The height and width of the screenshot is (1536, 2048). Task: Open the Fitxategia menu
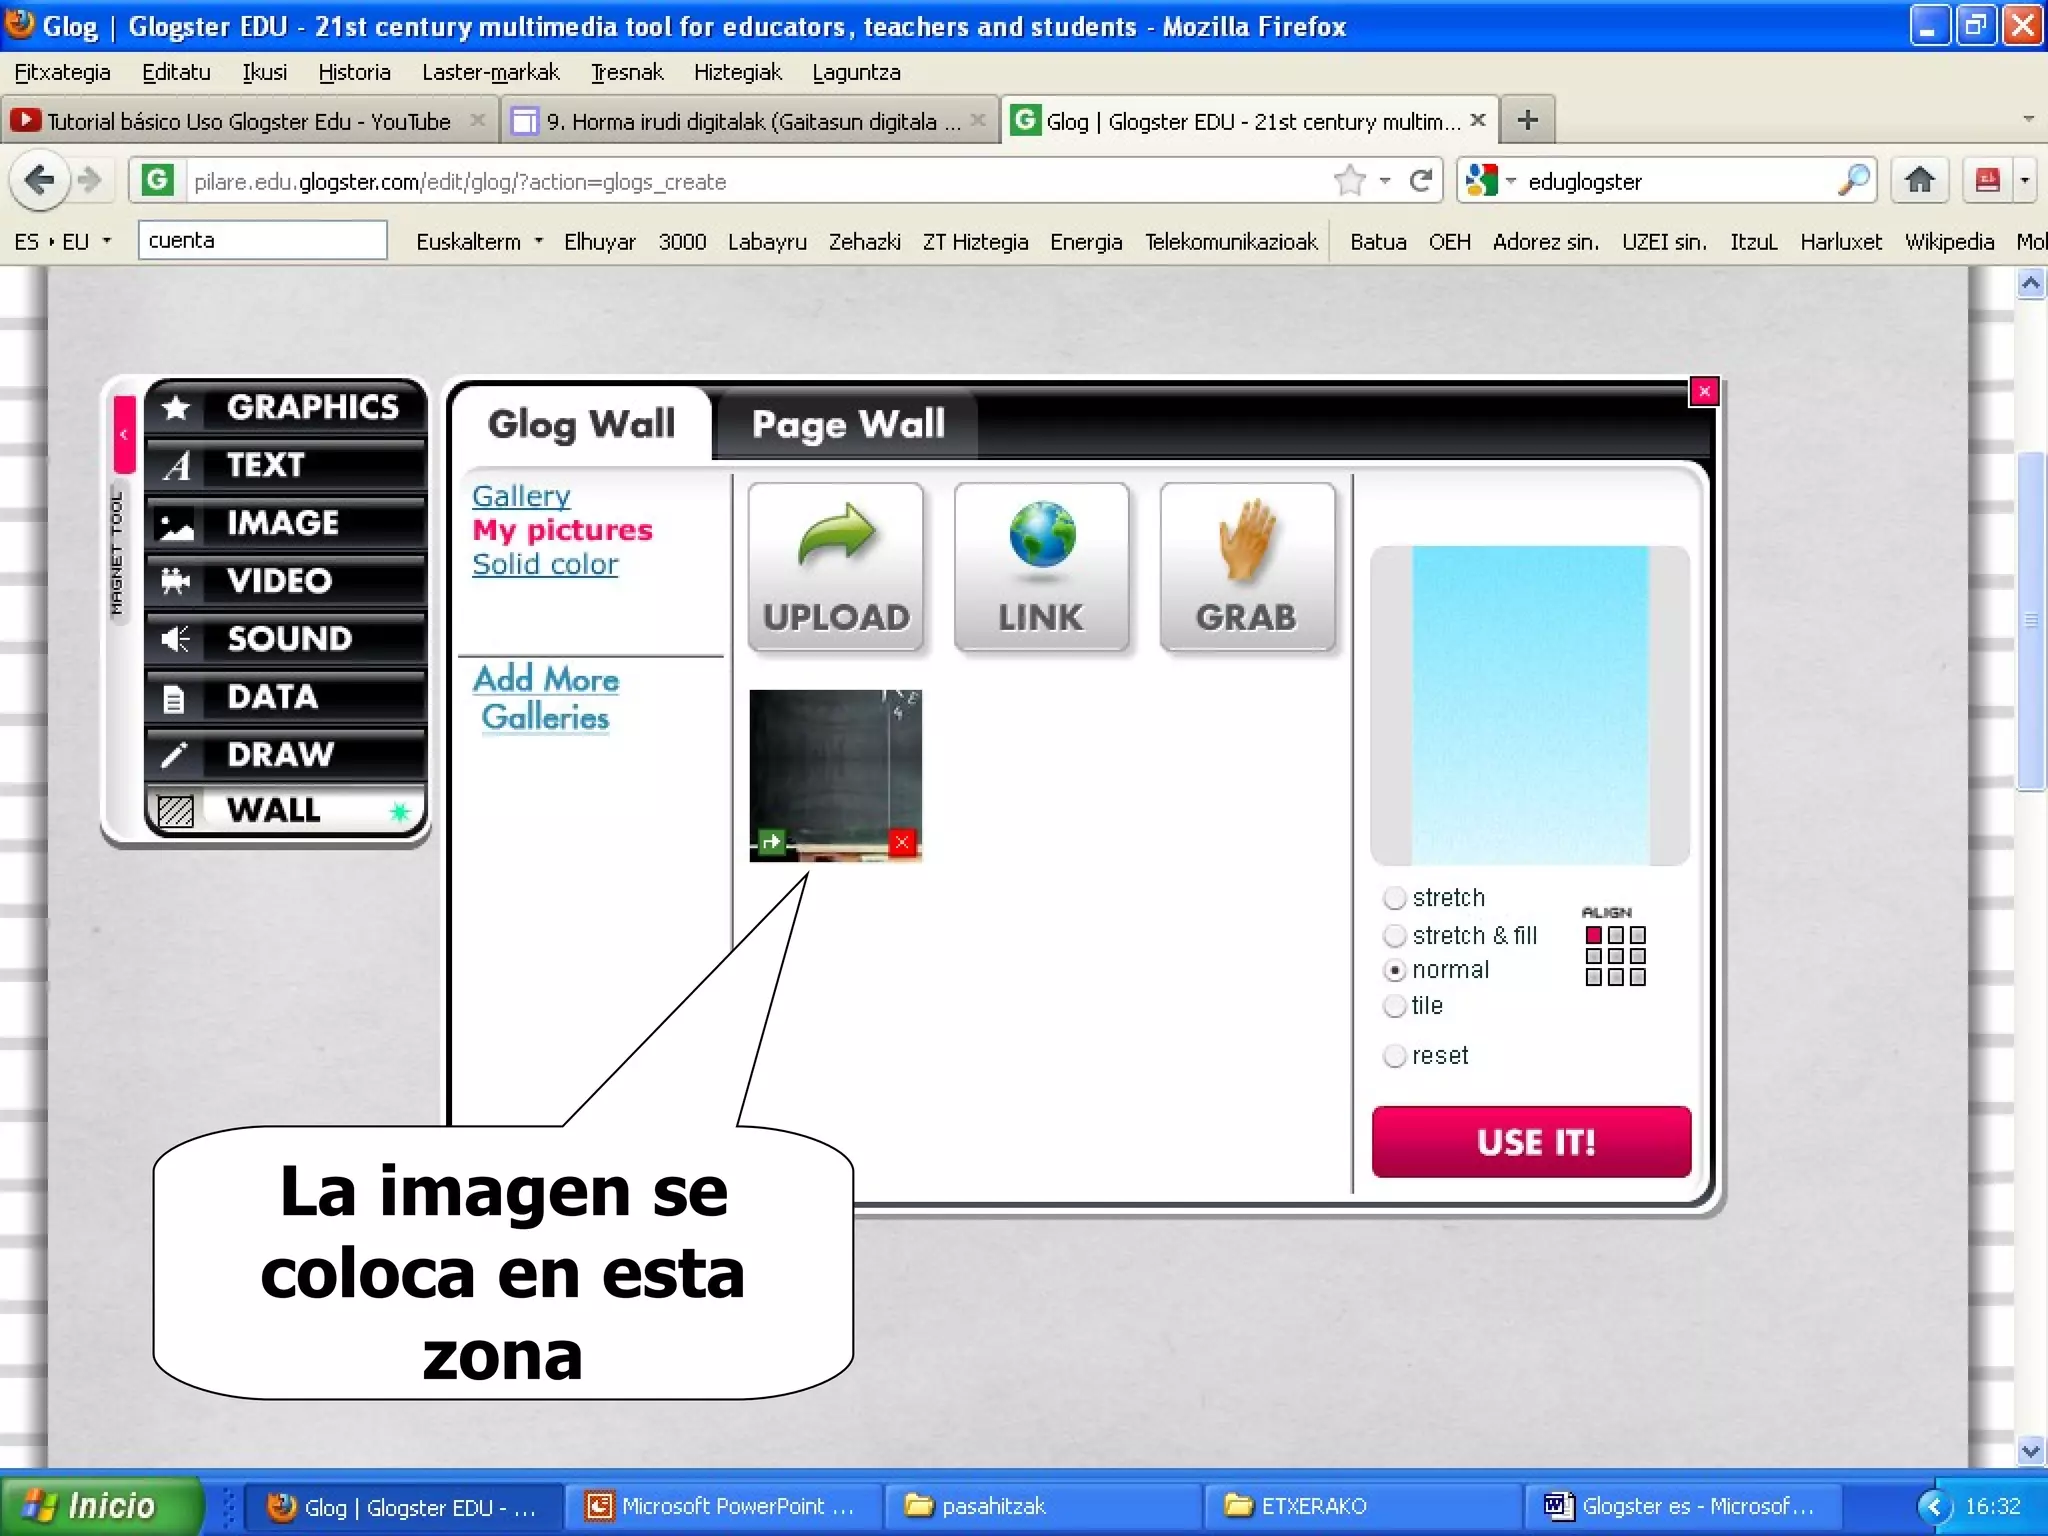62,72
